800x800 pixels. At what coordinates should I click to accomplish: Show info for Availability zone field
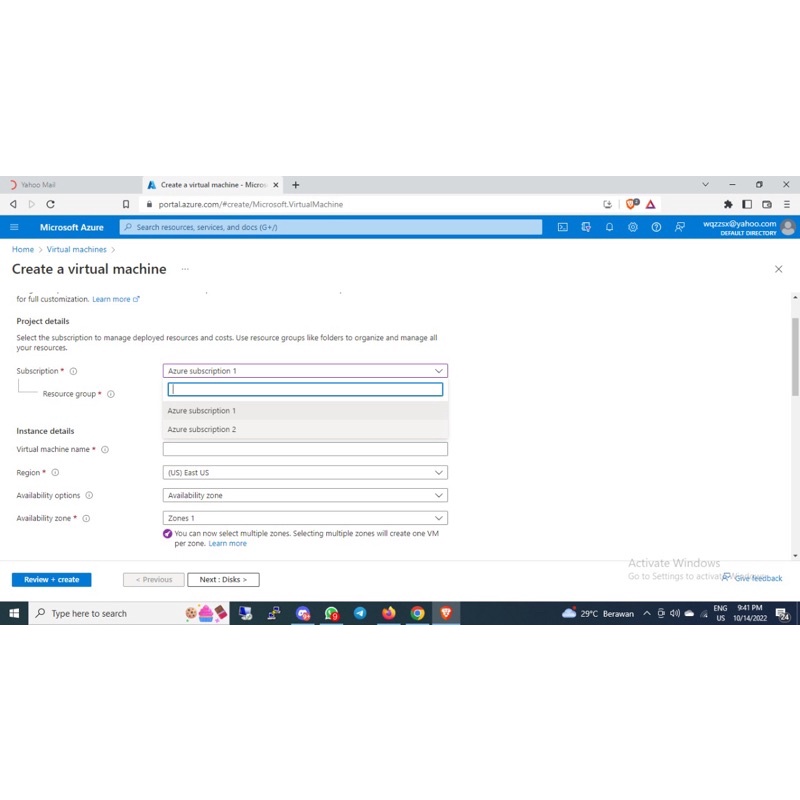86,518
